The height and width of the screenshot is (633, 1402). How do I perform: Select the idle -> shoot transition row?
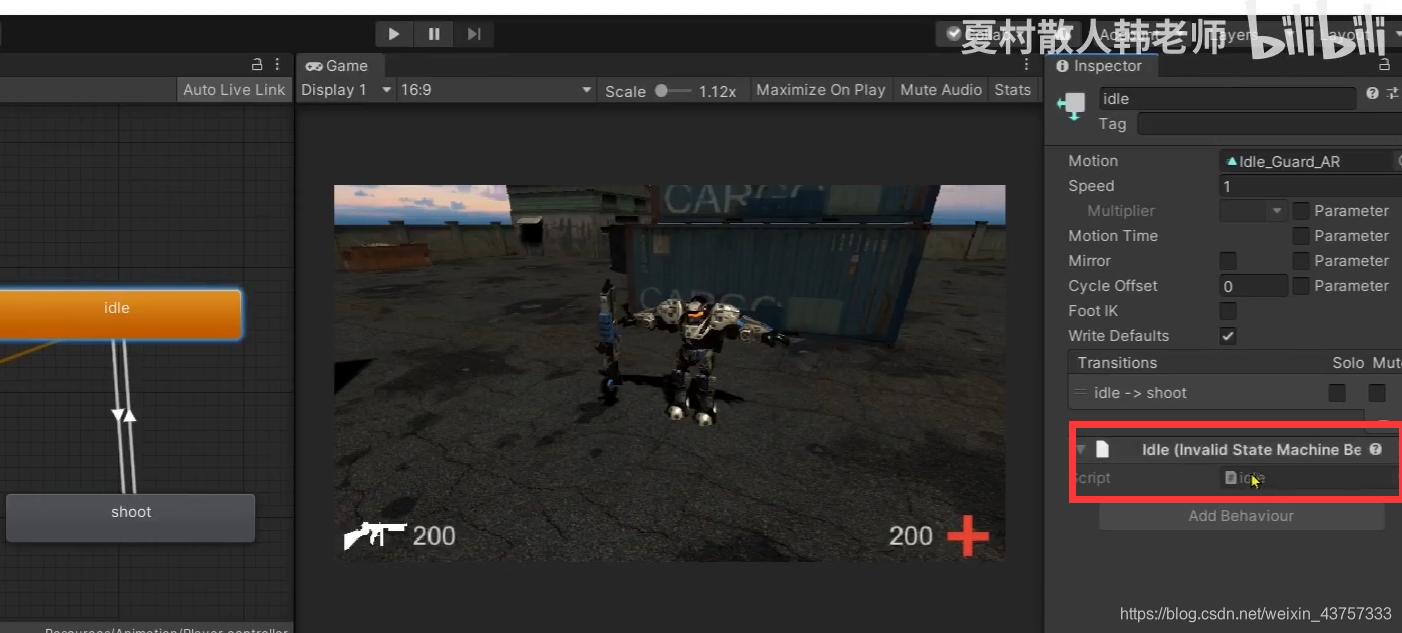[x=1235, y=393]
